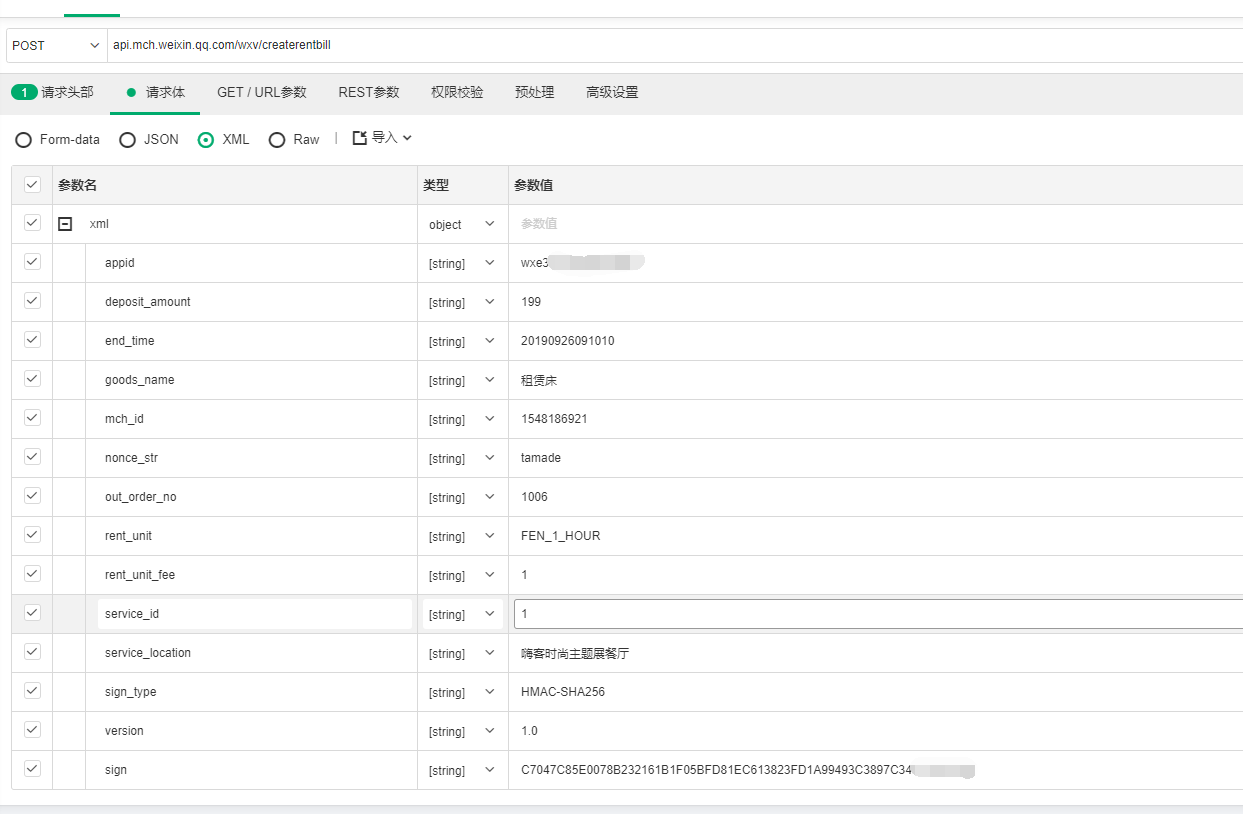Open the 高级设置 tab
1243x814 pixels.
click(x=612, y=92)
